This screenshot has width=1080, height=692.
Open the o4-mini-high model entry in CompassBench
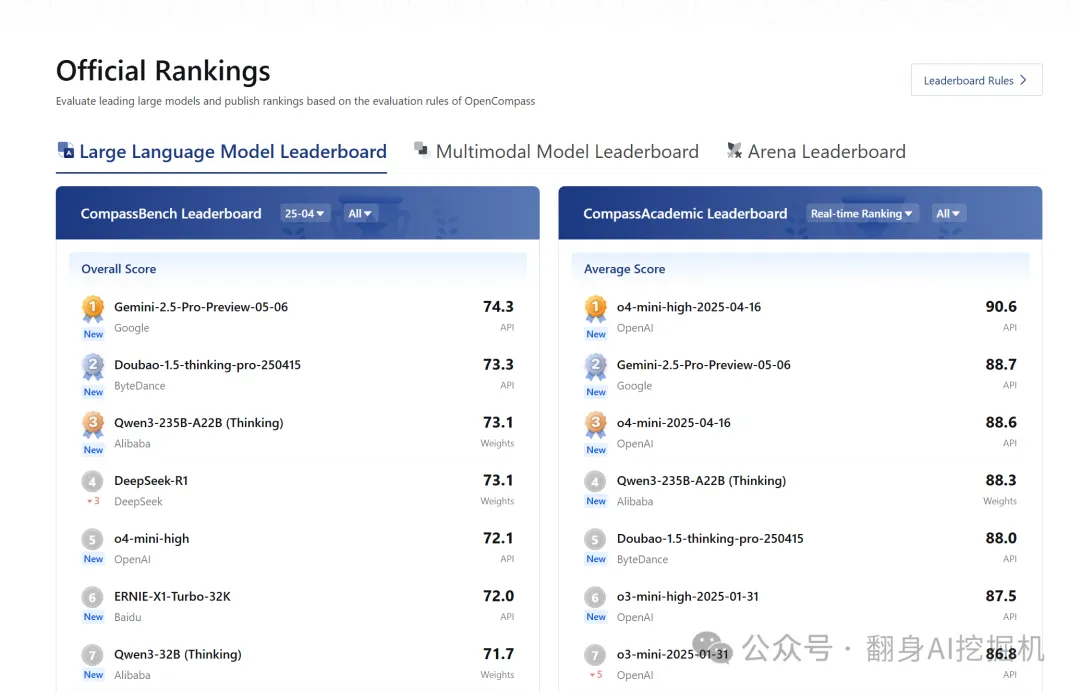[151, 538]
